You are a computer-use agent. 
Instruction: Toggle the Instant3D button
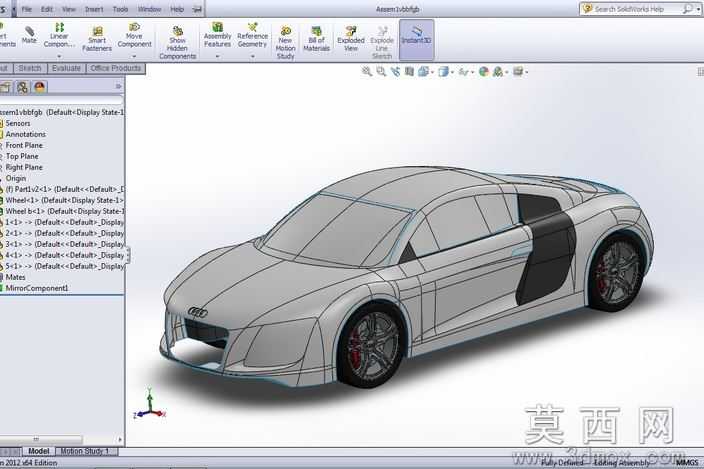416,39
